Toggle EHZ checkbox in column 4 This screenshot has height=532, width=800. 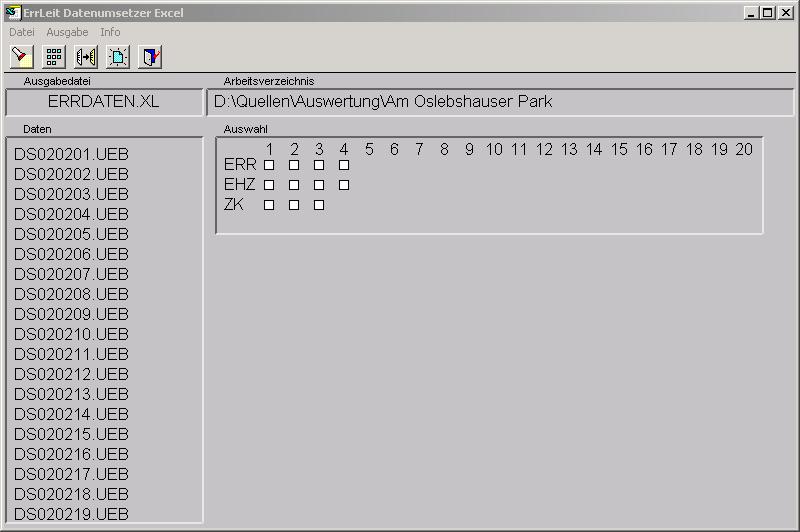coord(344,185)
